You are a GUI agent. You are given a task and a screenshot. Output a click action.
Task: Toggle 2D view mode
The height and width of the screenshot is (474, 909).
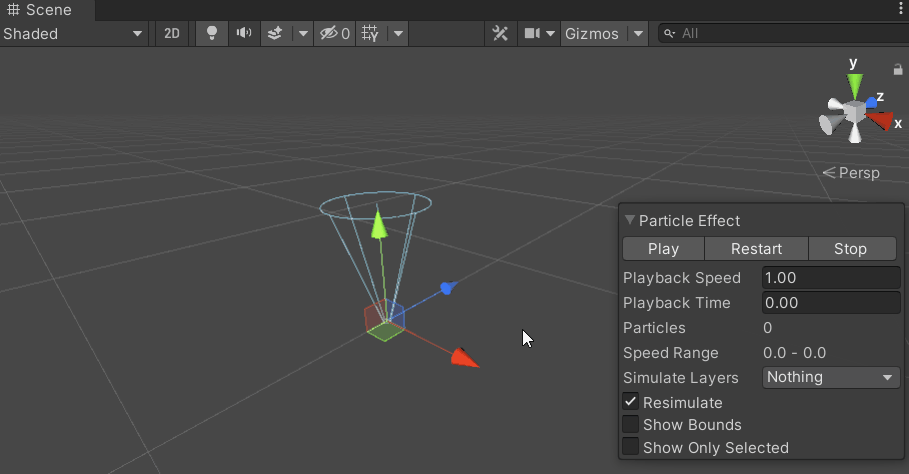click(x=172, y=34)
